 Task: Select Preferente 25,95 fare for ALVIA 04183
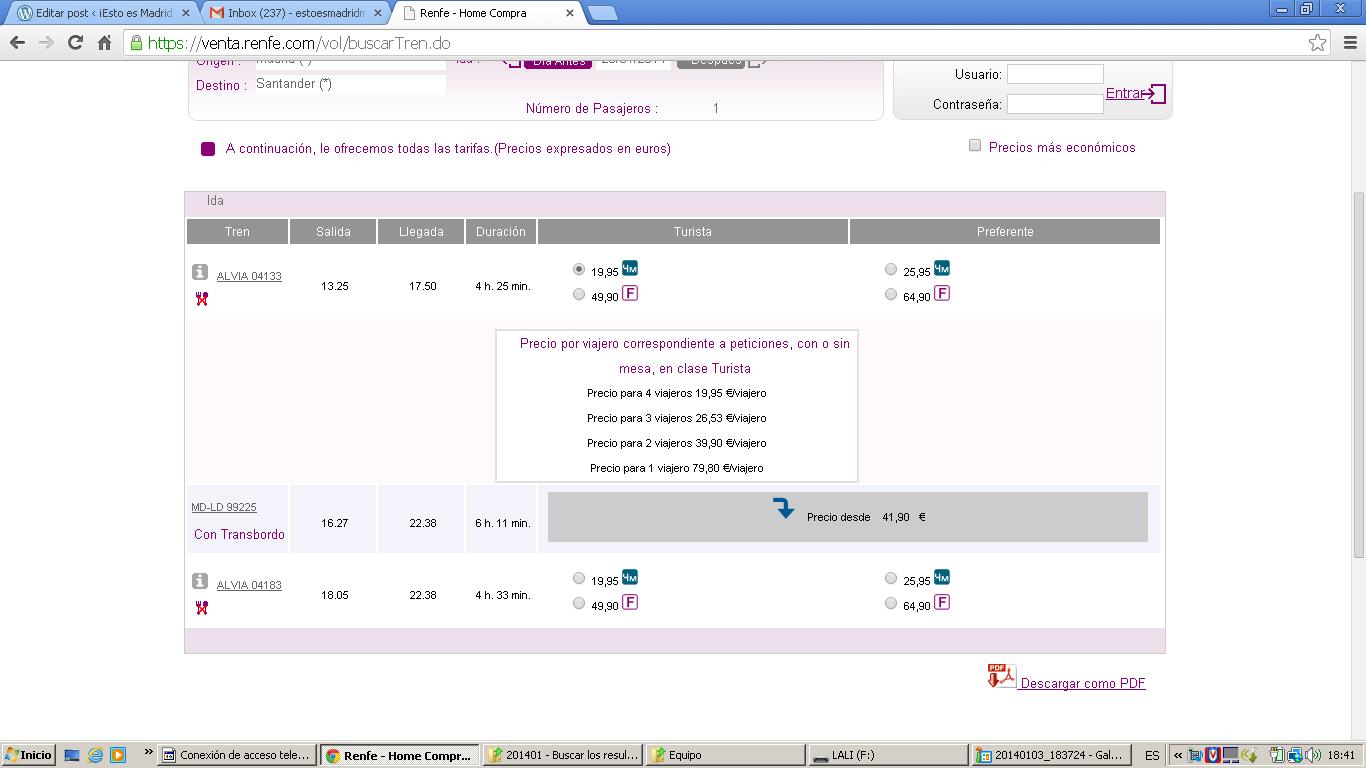click(891, 578)
